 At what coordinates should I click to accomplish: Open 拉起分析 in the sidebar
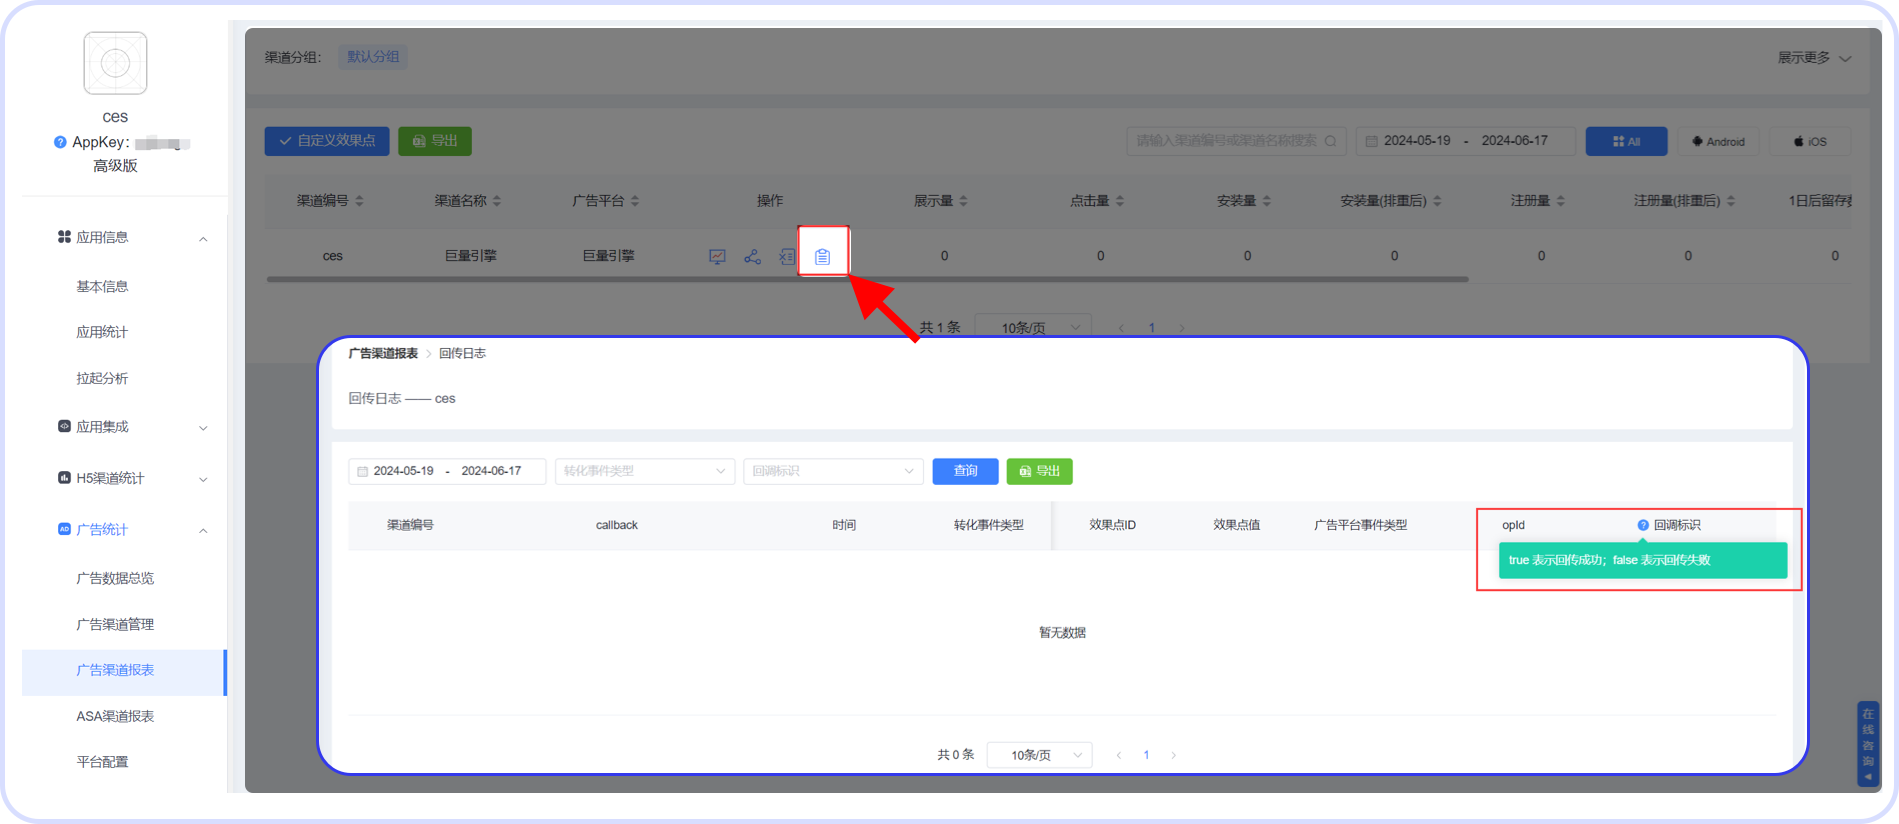(102, 378)
